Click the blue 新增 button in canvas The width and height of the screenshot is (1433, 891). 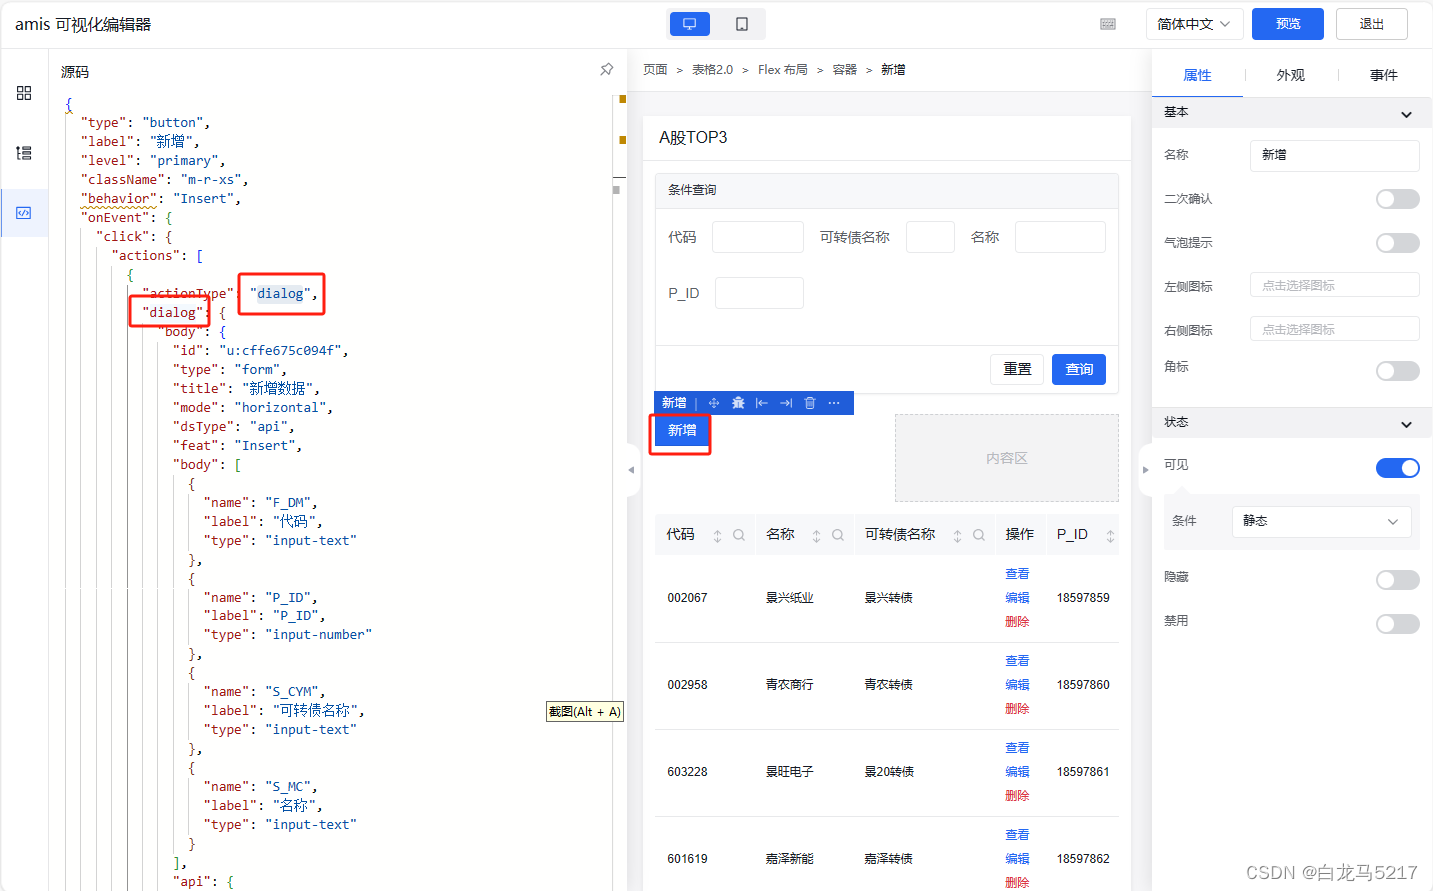coord(682,430)
